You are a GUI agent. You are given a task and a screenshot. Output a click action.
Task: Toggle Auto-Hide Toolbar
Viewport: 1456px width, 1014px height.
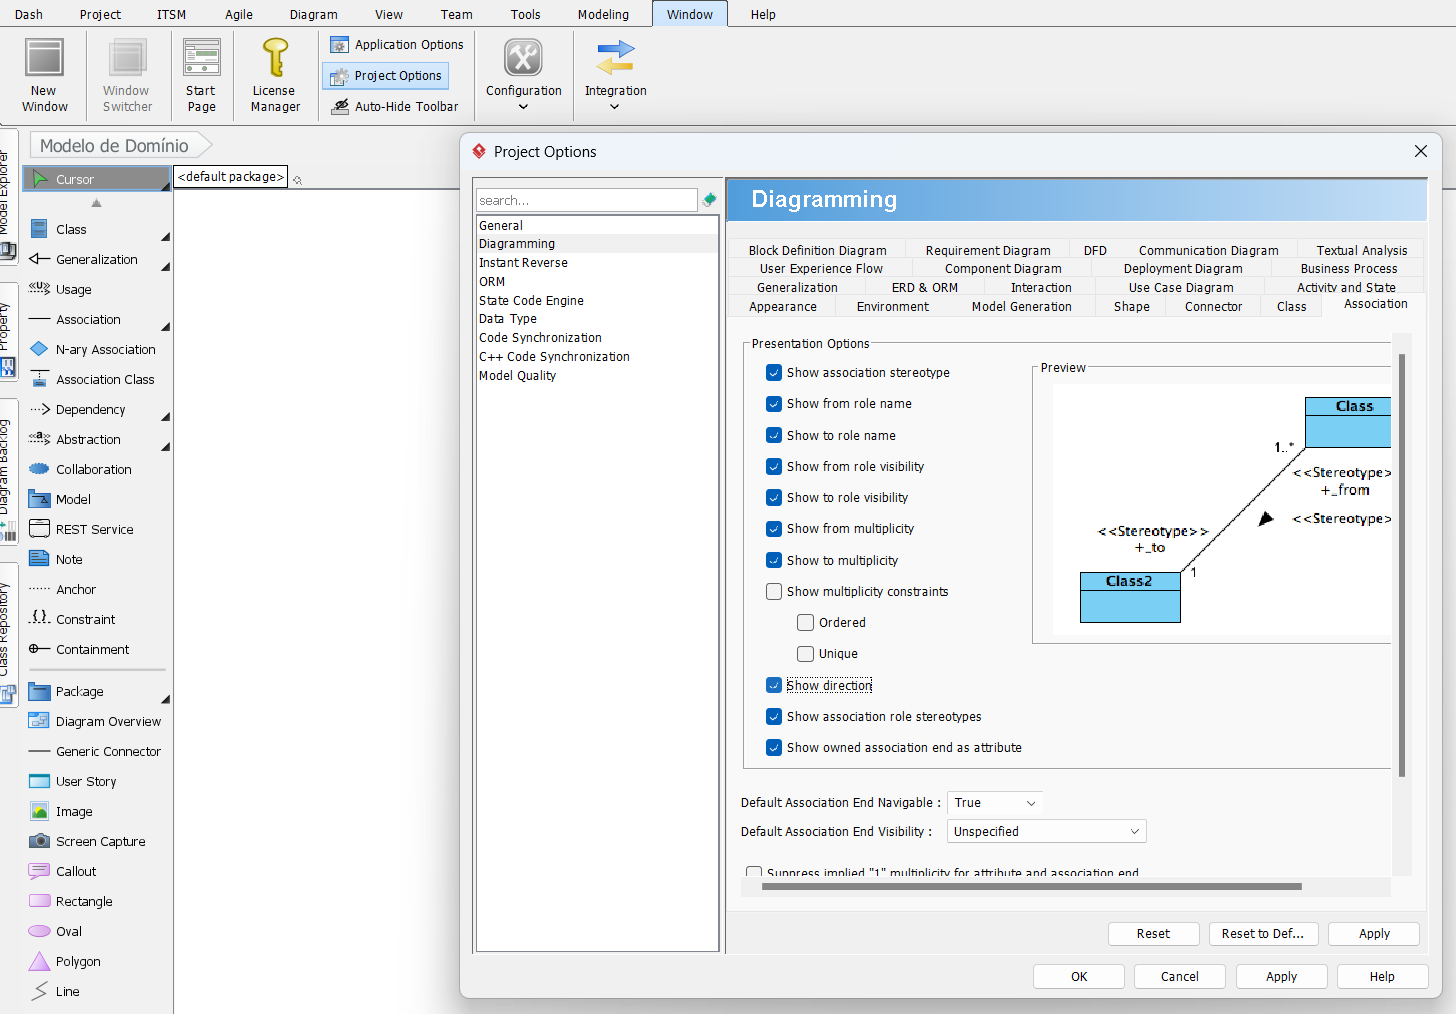click(395, 106)
